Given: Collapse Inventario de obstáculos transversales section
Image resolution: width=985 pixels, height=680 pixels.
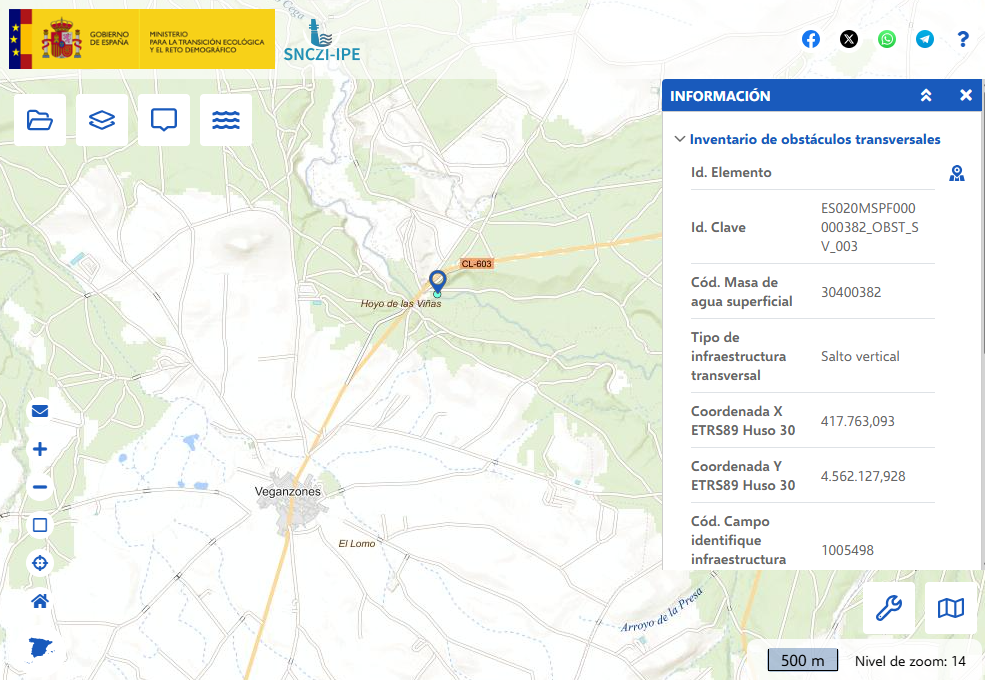Looking at the screenshot, I should (x=680, y=140).
